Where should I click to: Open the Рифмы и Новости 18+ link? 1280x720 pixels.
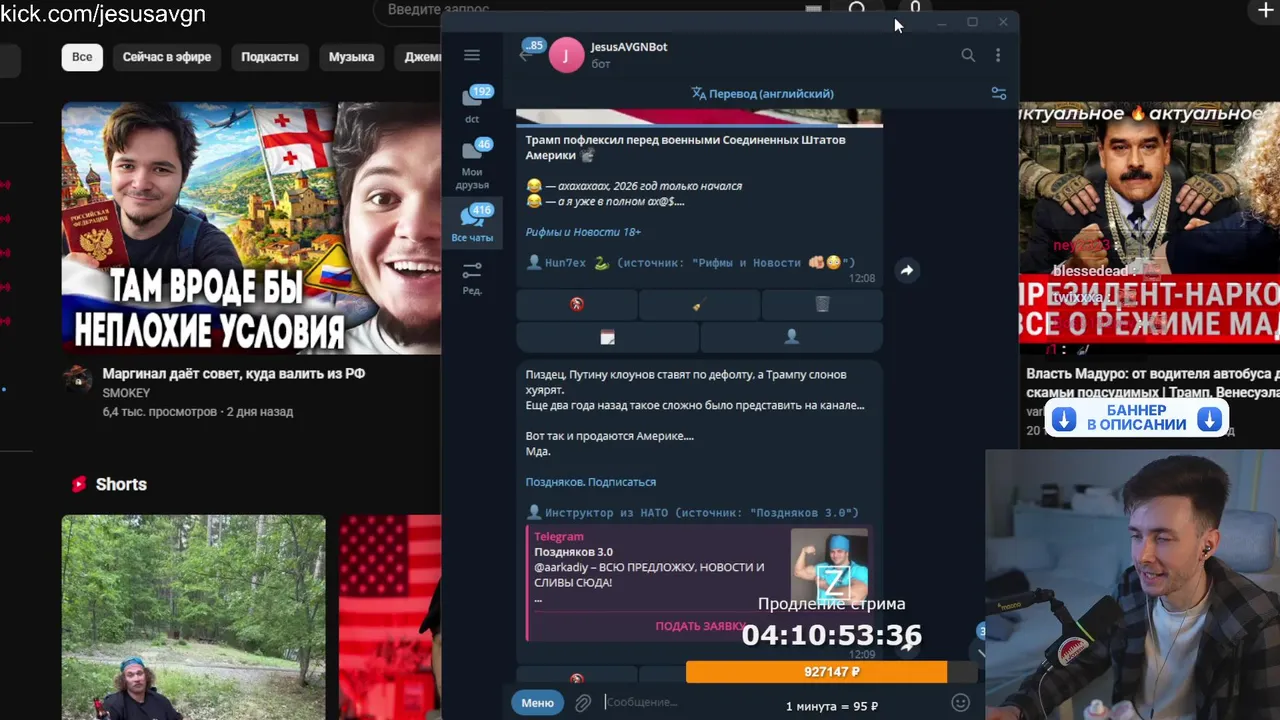(583, 232)
